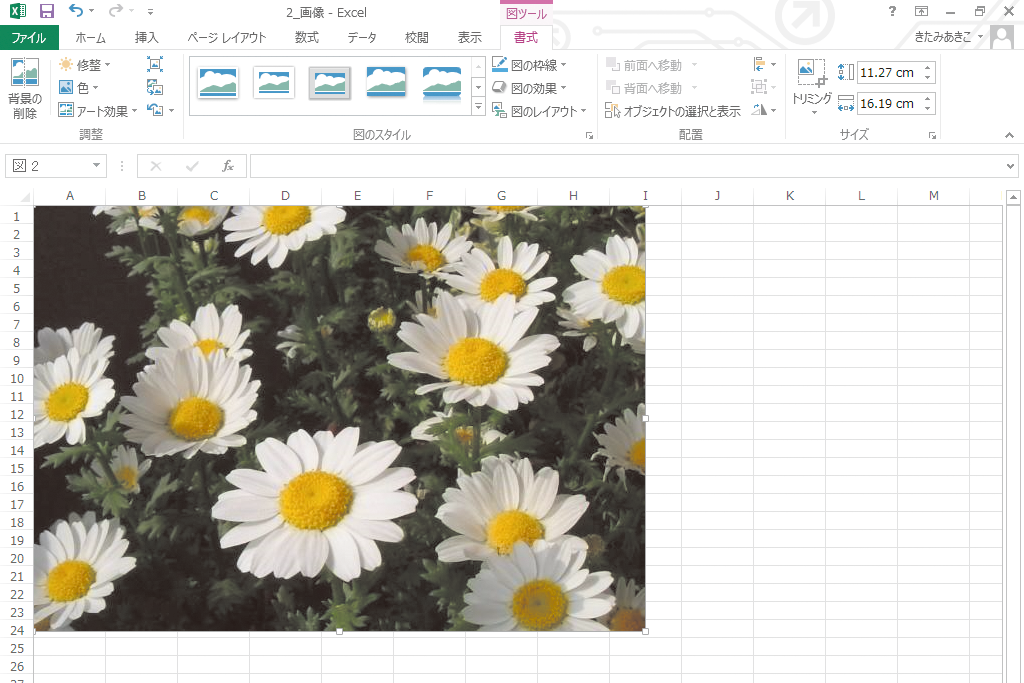Switch to the 挿入 tab
This screenshot has height=683, width=1024.
(146, 37)
